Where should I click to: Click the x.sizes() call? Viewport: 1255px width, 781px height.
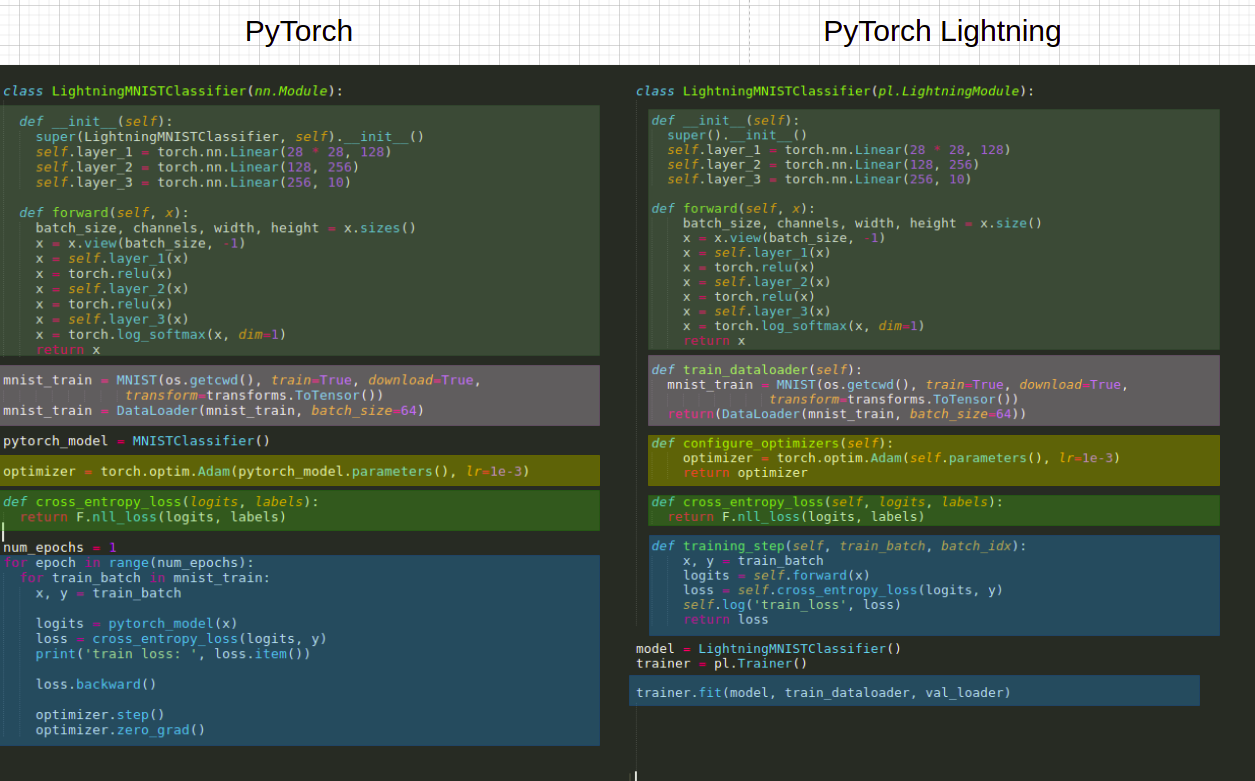380,228
